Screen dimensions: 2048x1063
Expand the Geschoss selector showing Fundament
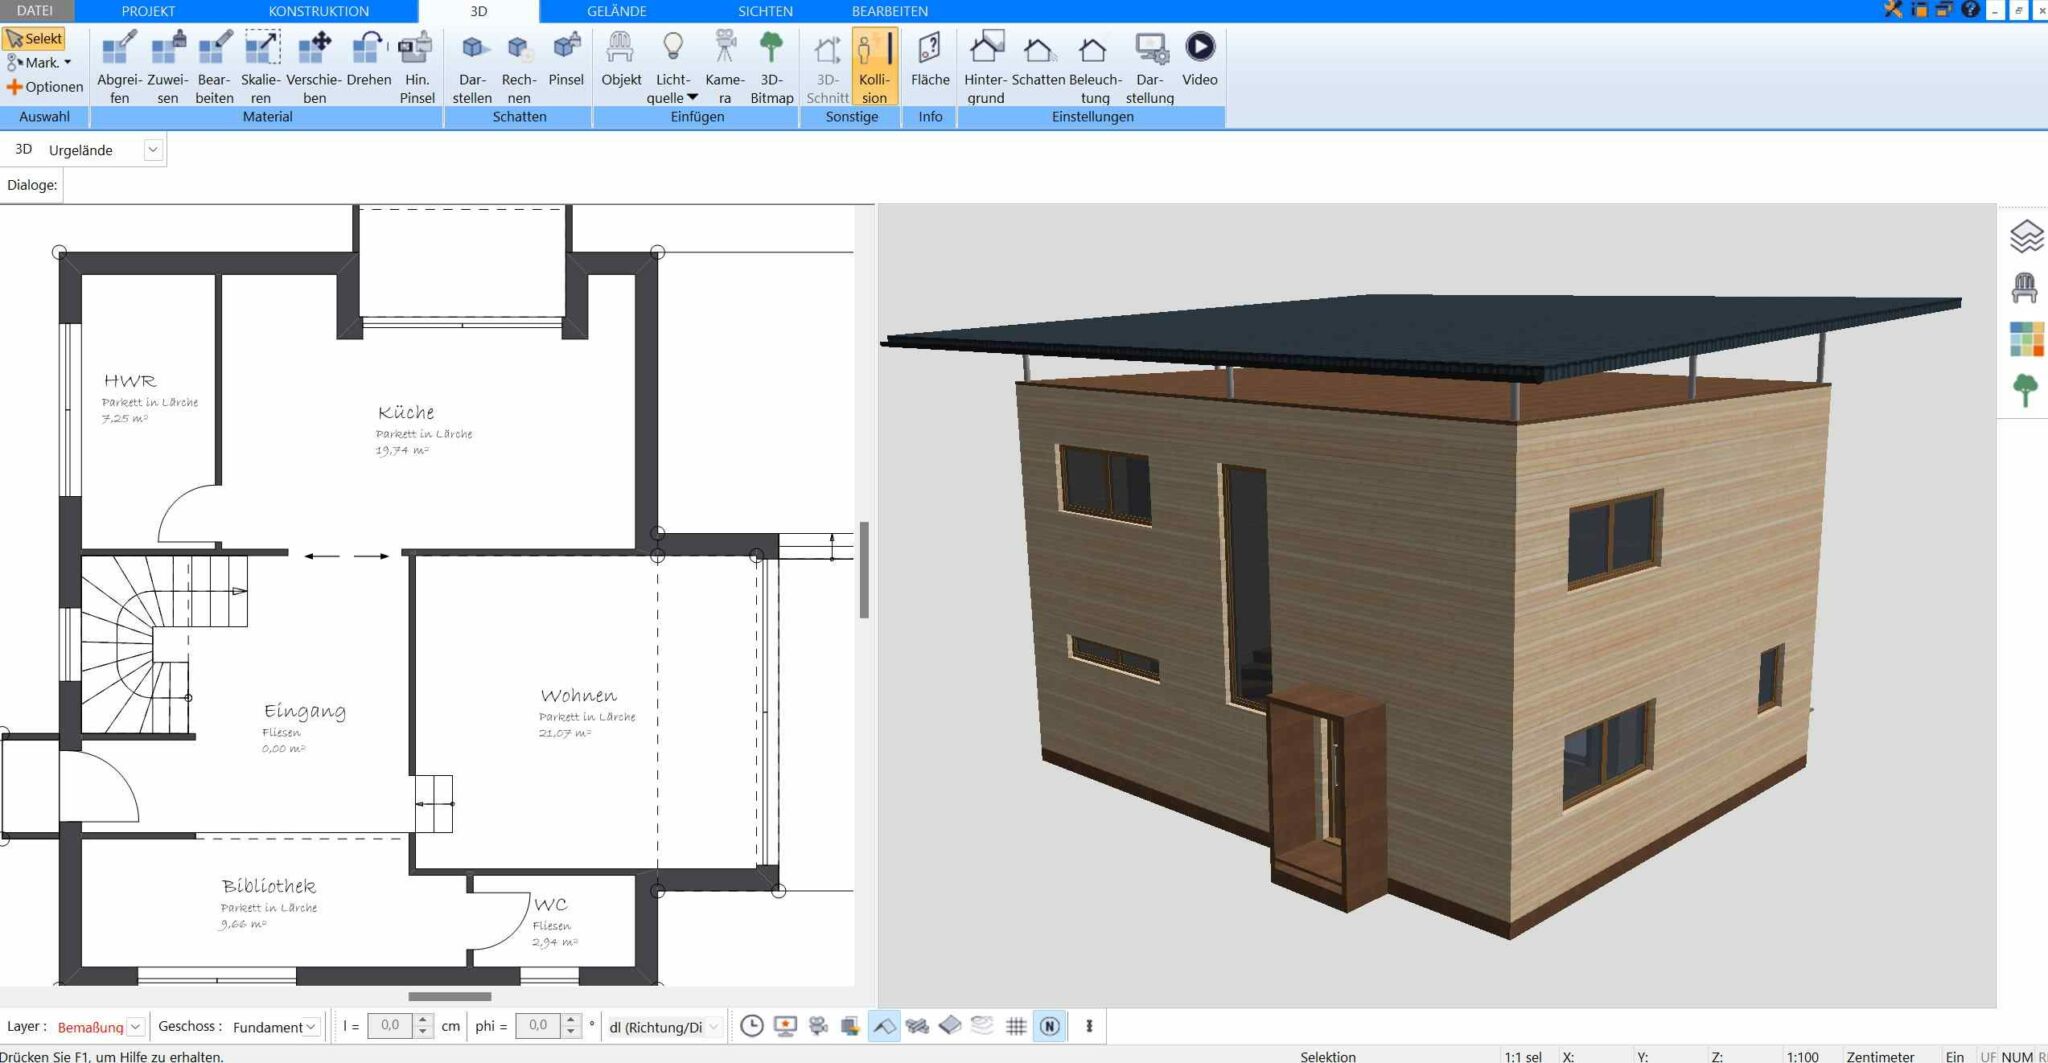tap(313, 1026)
